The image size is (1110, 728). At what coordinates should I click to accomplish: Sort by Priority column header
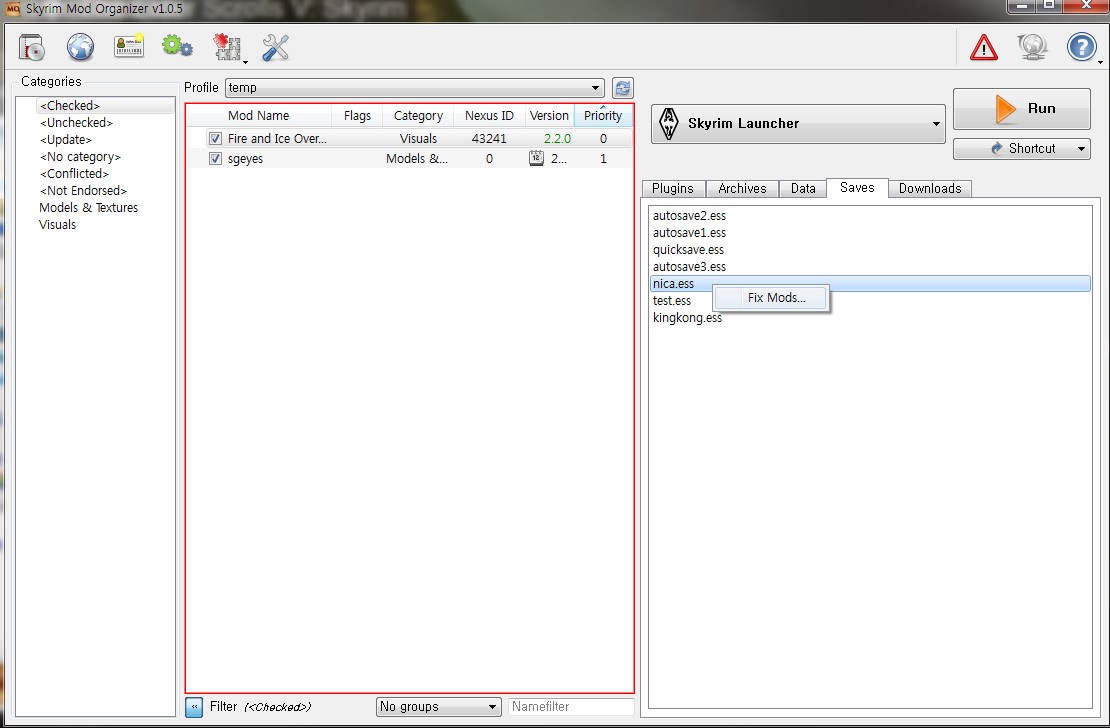pyautogui.click(x=603, y=115)
